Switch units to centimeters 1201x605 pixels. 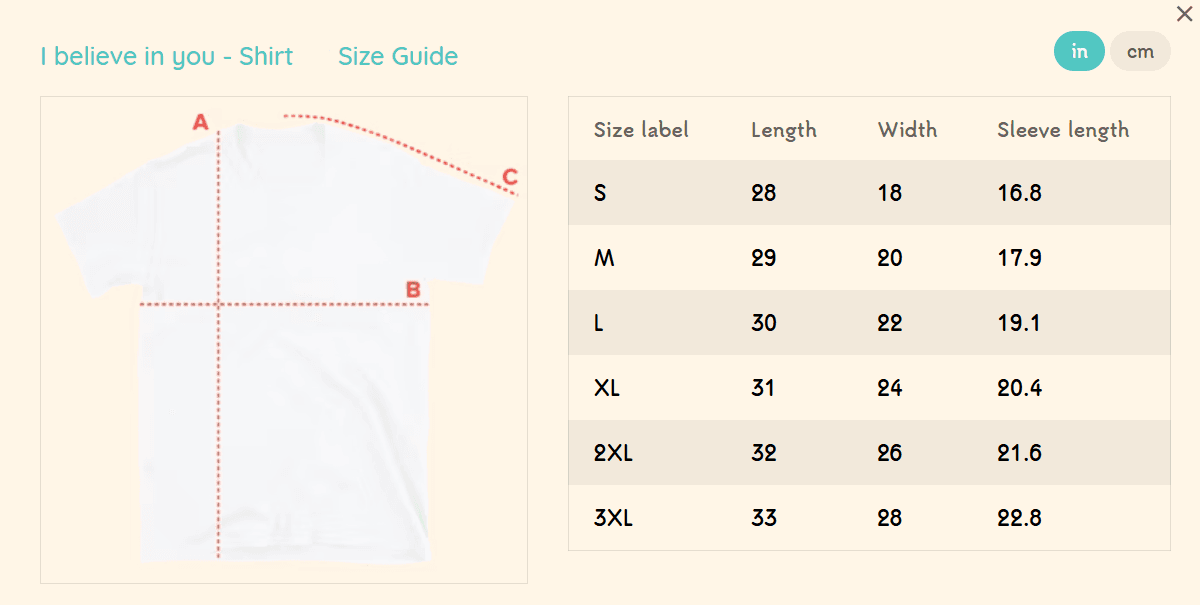click(x=1140, y=52)
